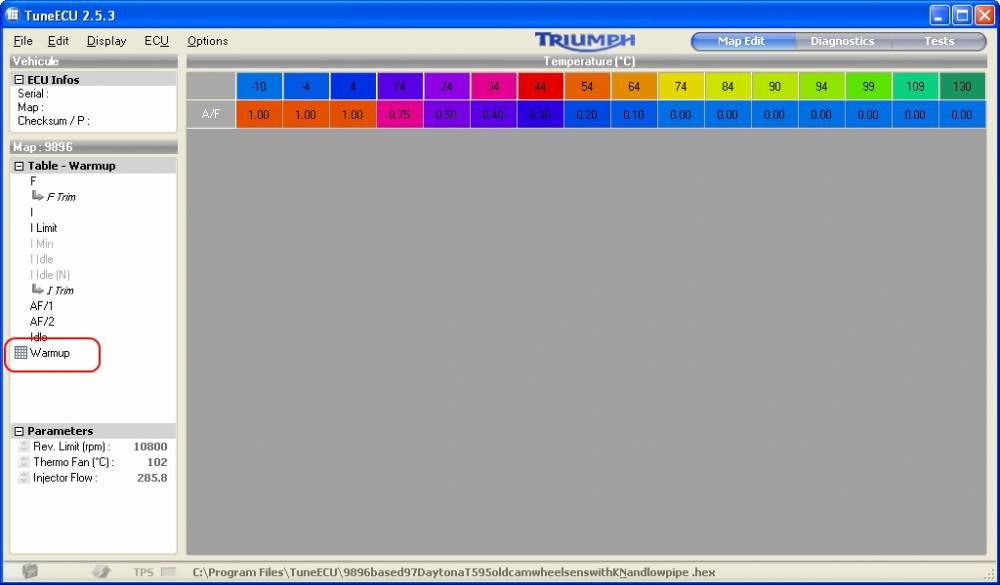Select the 44 °C red header cell
Viewport: 1000px width, 585px height.
pyautogui.click(x=540, y=86)
